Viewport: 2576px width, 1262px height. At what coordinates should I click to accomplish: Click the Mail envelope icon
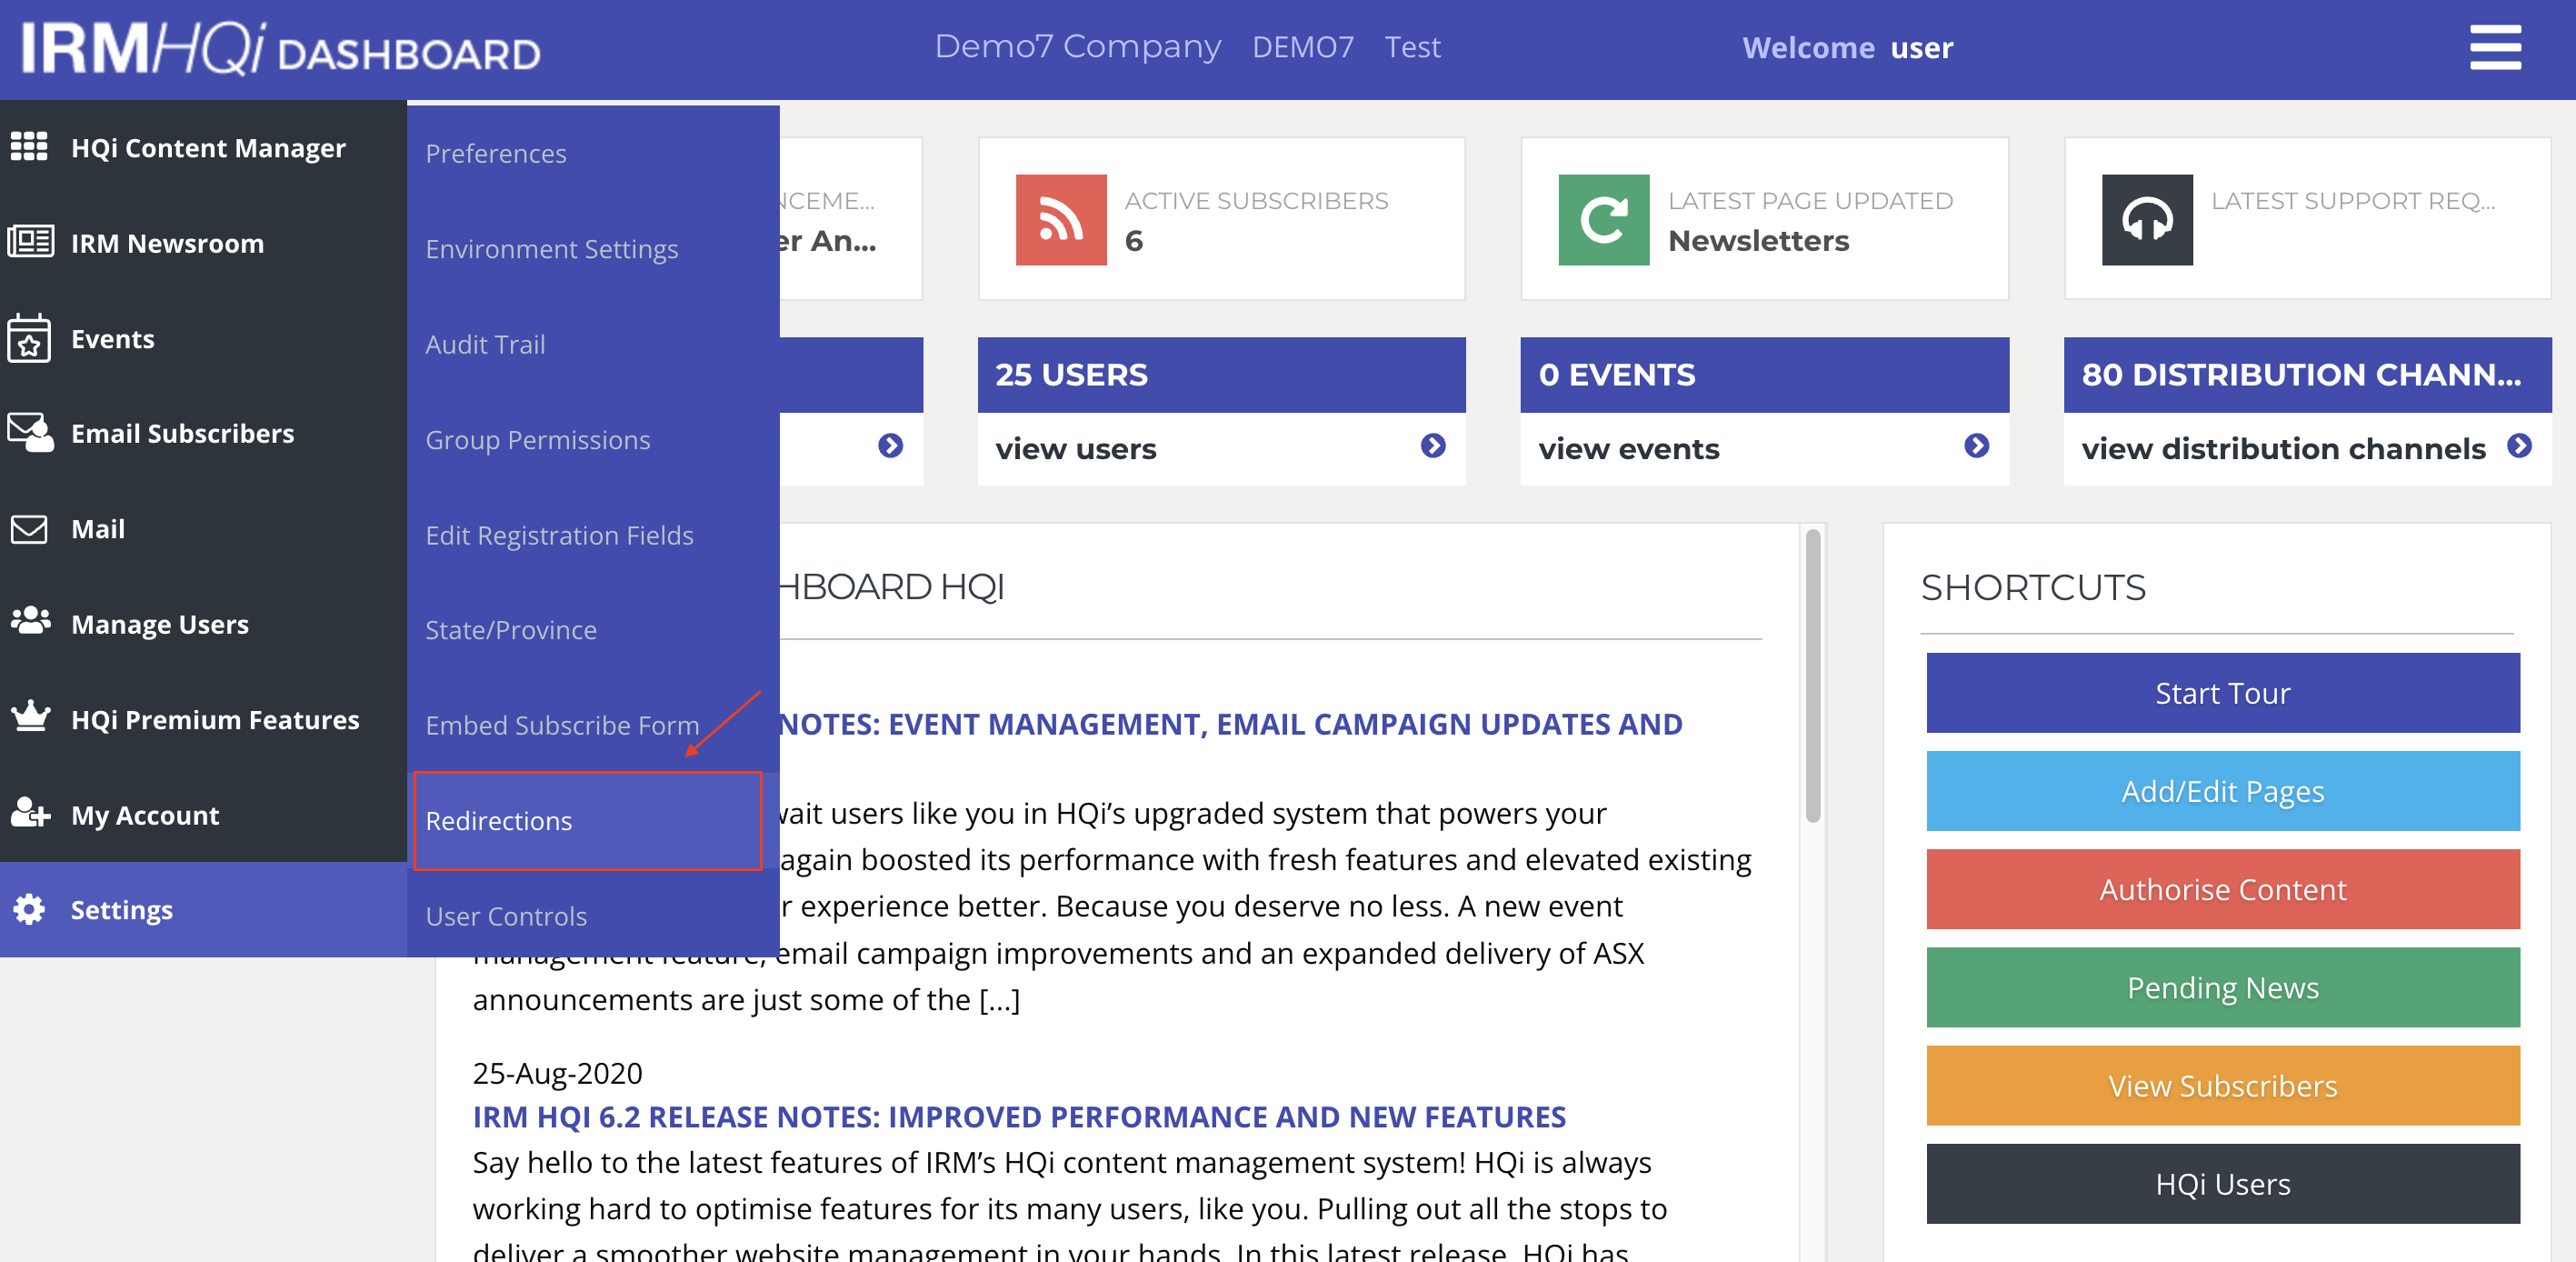click(x=29, y=529)
